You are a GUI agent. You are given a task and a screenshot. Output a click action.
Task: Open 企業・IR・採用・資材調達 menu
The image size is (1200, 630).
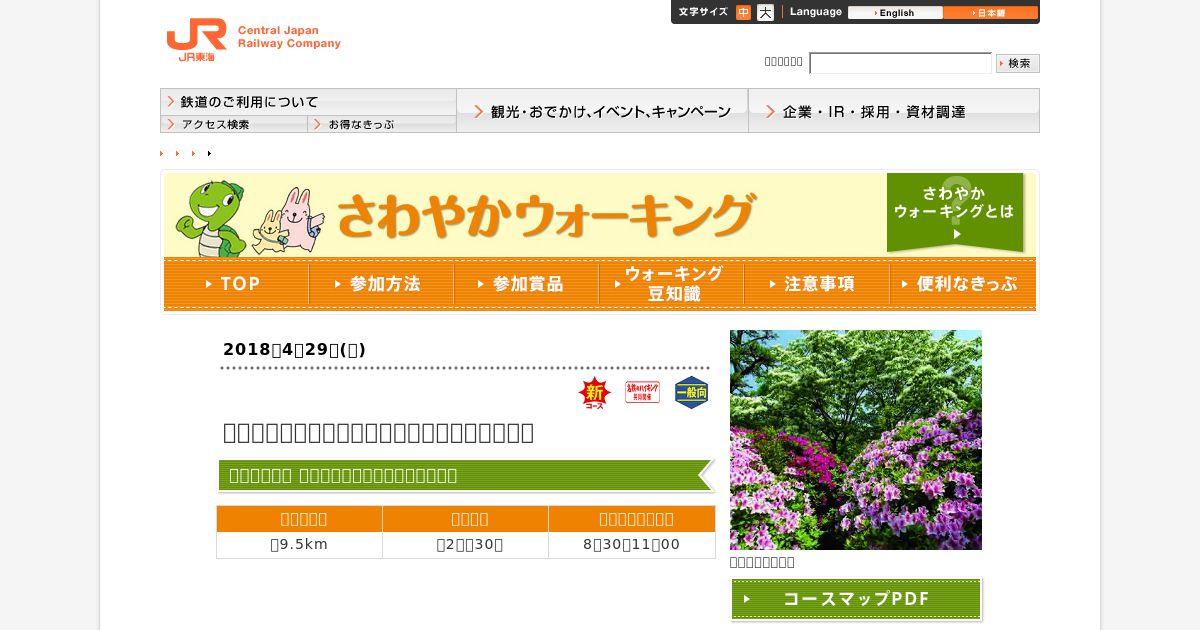coord(894,111)
